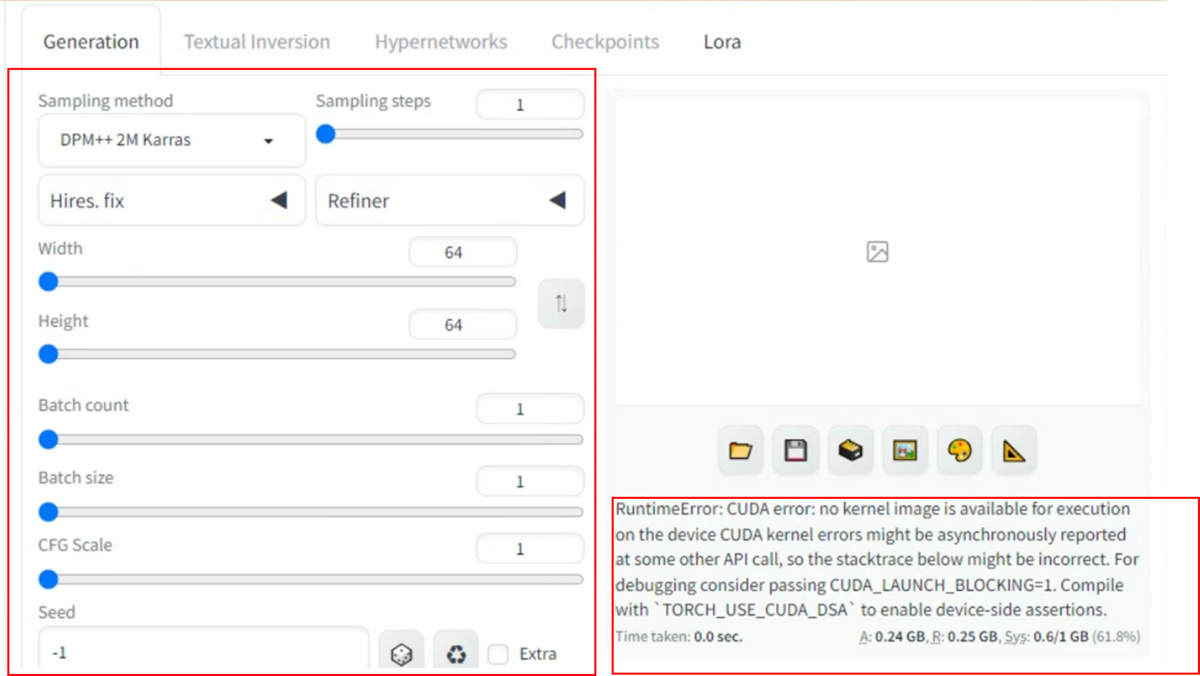This screenshot has width=1200, height=676.
Task: Click the Batch count number field
Action: 530,408
